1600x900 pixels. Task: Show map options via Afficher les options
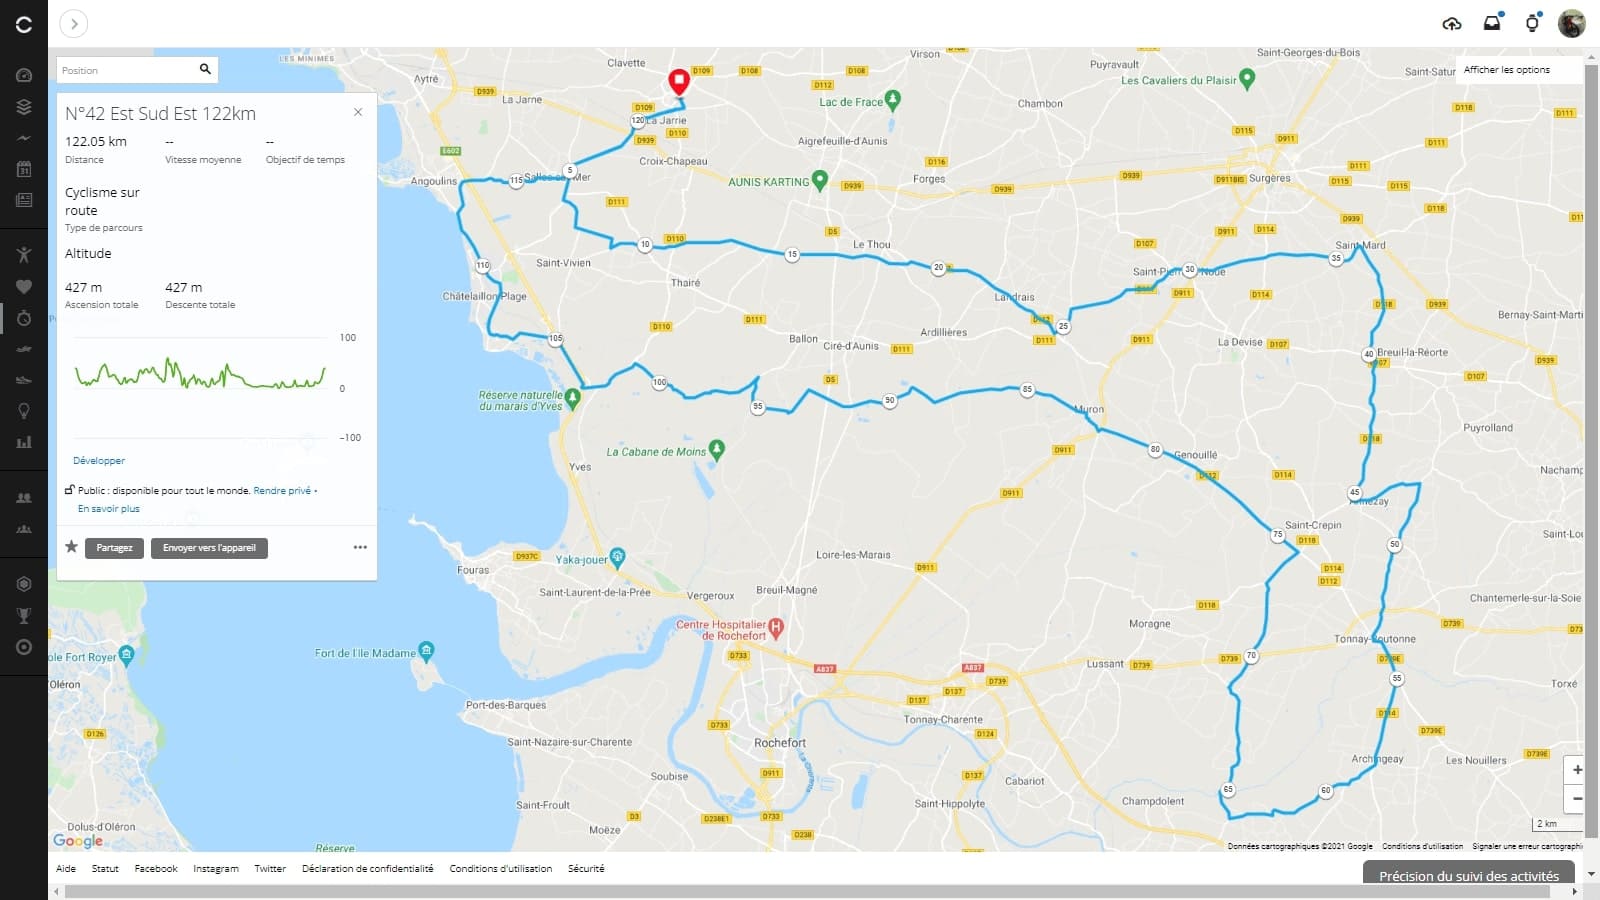click(1506, 70)
